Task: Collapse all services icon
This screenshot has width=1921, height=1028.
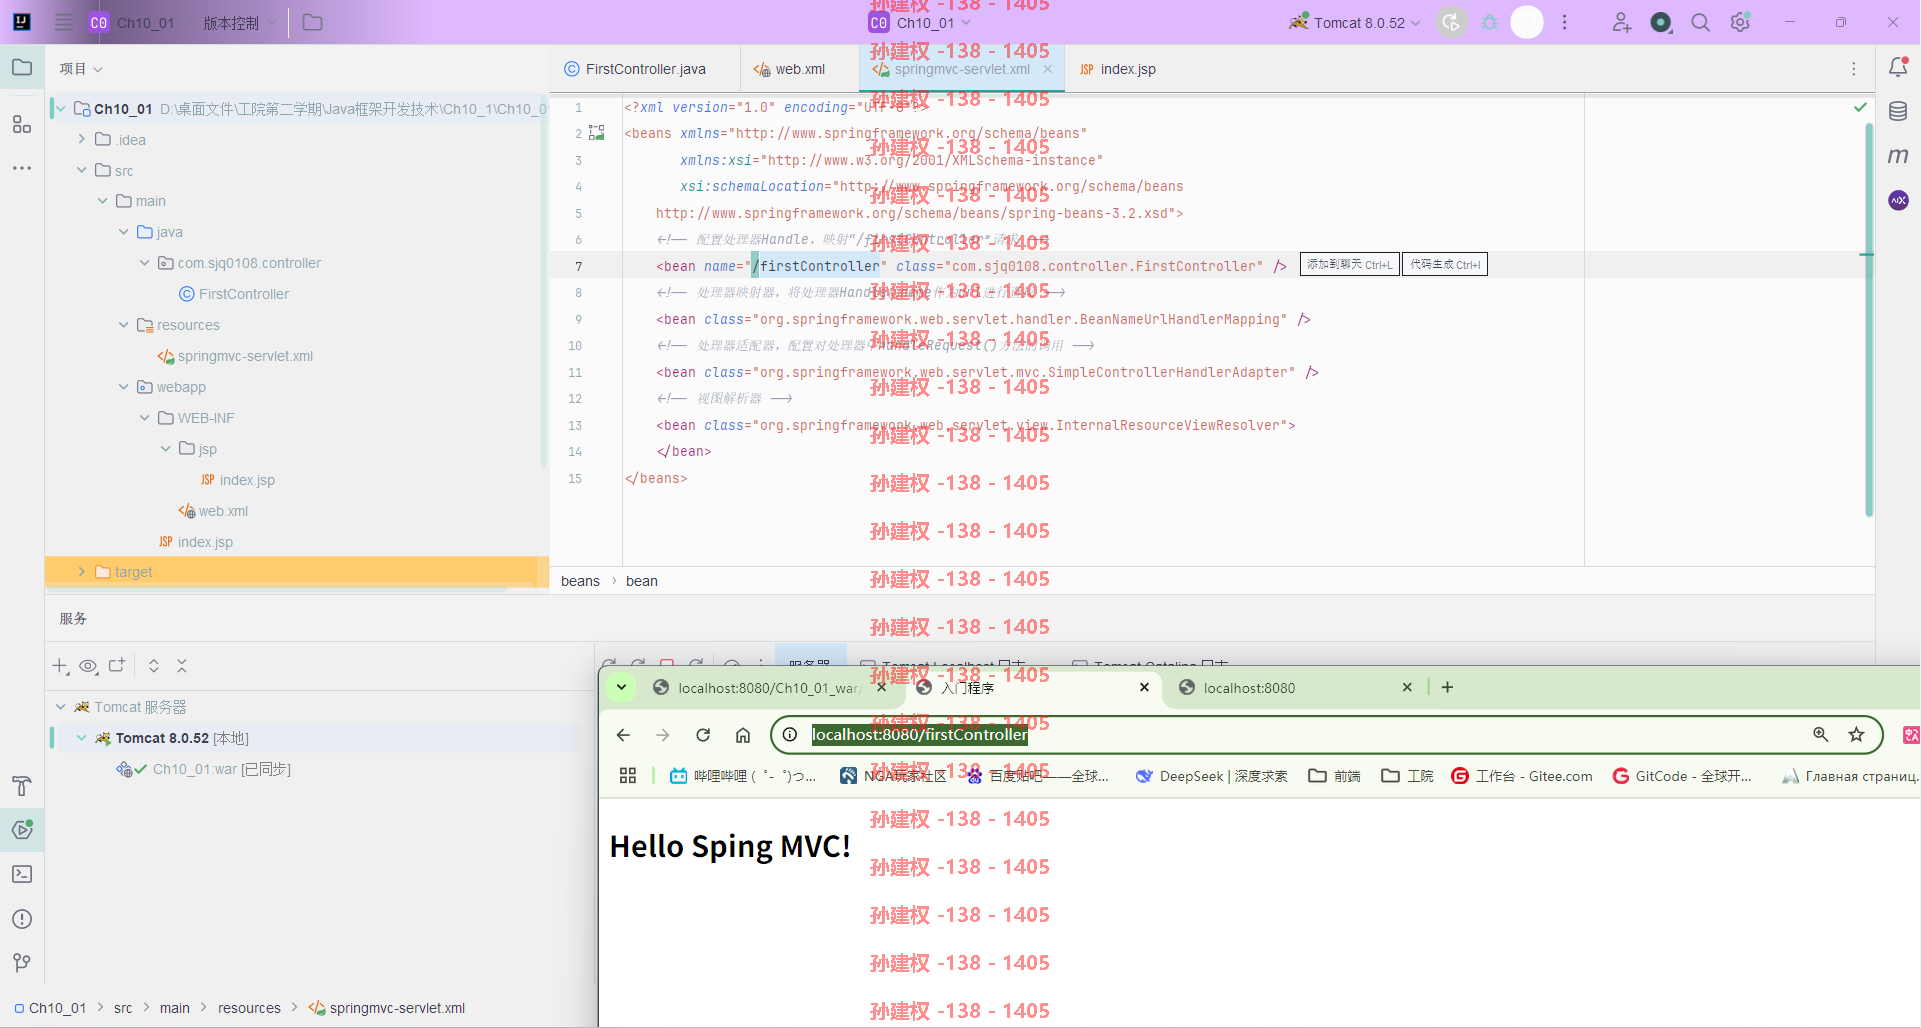Action: pyautogui.click(x=182, y=666)
